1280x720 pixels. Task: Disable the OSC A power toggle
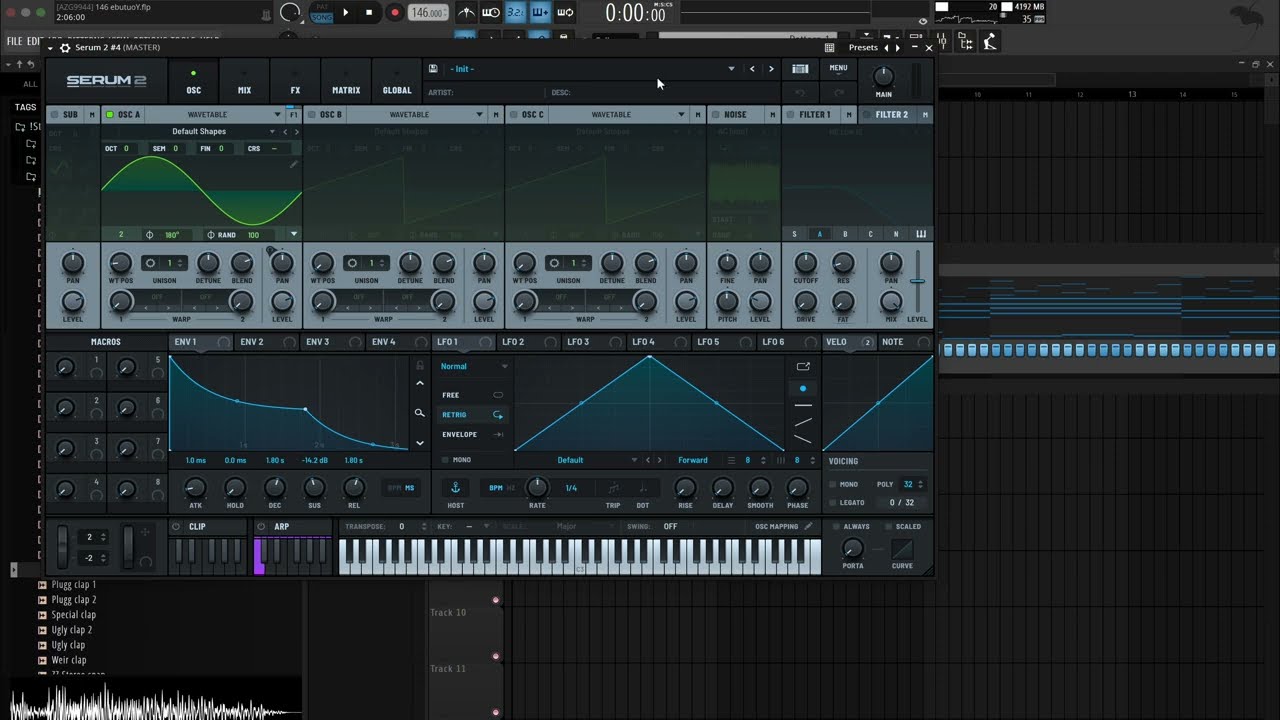click(110, 115)
